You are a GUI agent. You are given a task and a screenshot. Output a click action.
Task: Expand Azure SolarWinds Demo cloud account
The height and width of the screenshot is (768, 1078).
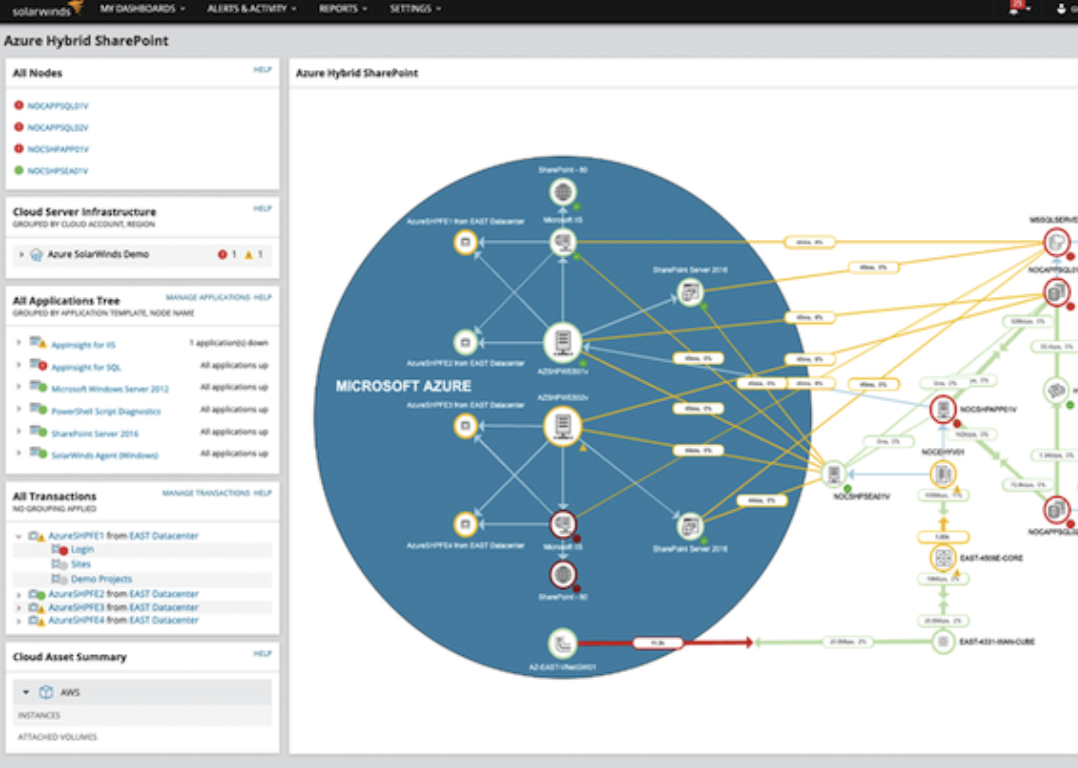(21, 254)
